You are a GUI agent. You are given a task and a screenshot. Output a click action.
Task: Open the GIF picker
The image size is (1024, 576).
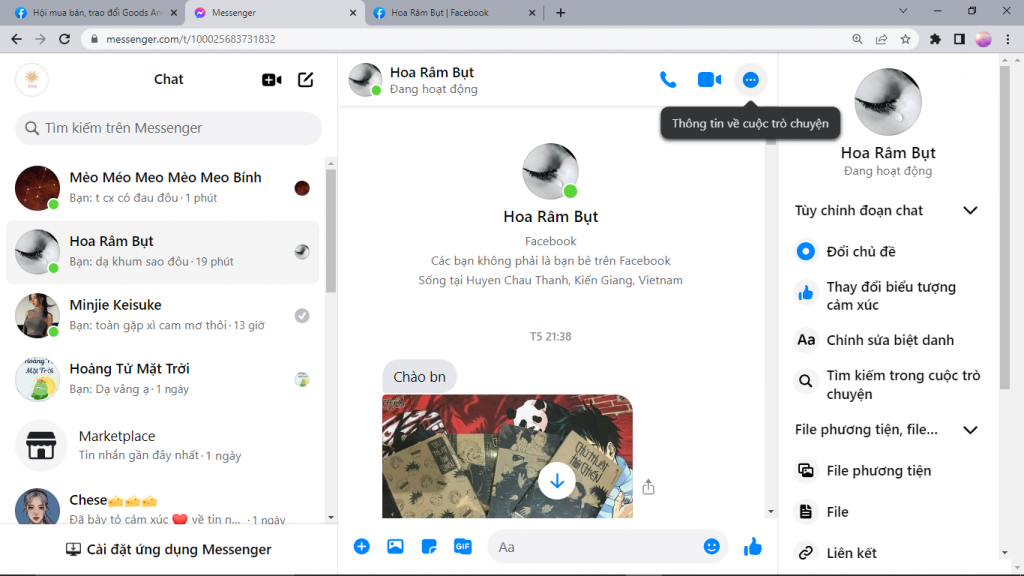[462, 547]
